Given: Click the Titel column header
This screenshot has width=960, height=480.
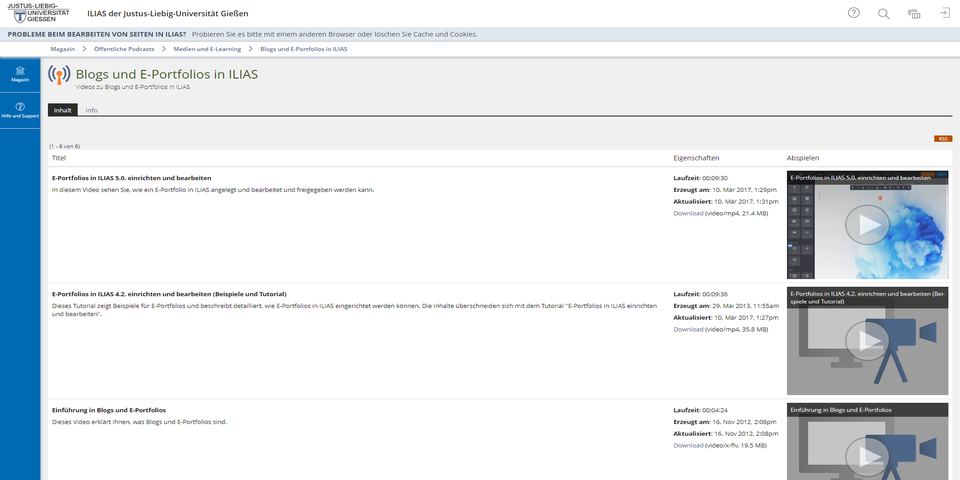Looking at the screenshot, I should coord(59,158).
